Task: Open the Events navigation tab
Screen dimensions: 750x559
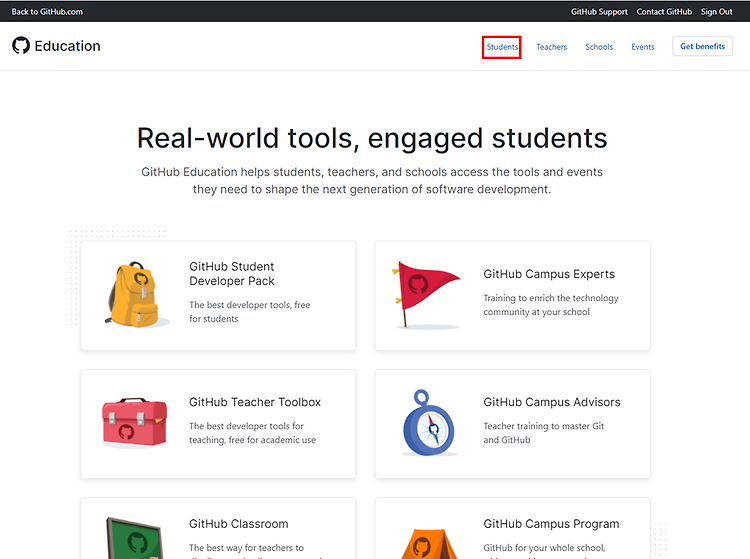Action: (x=642, y=47)
